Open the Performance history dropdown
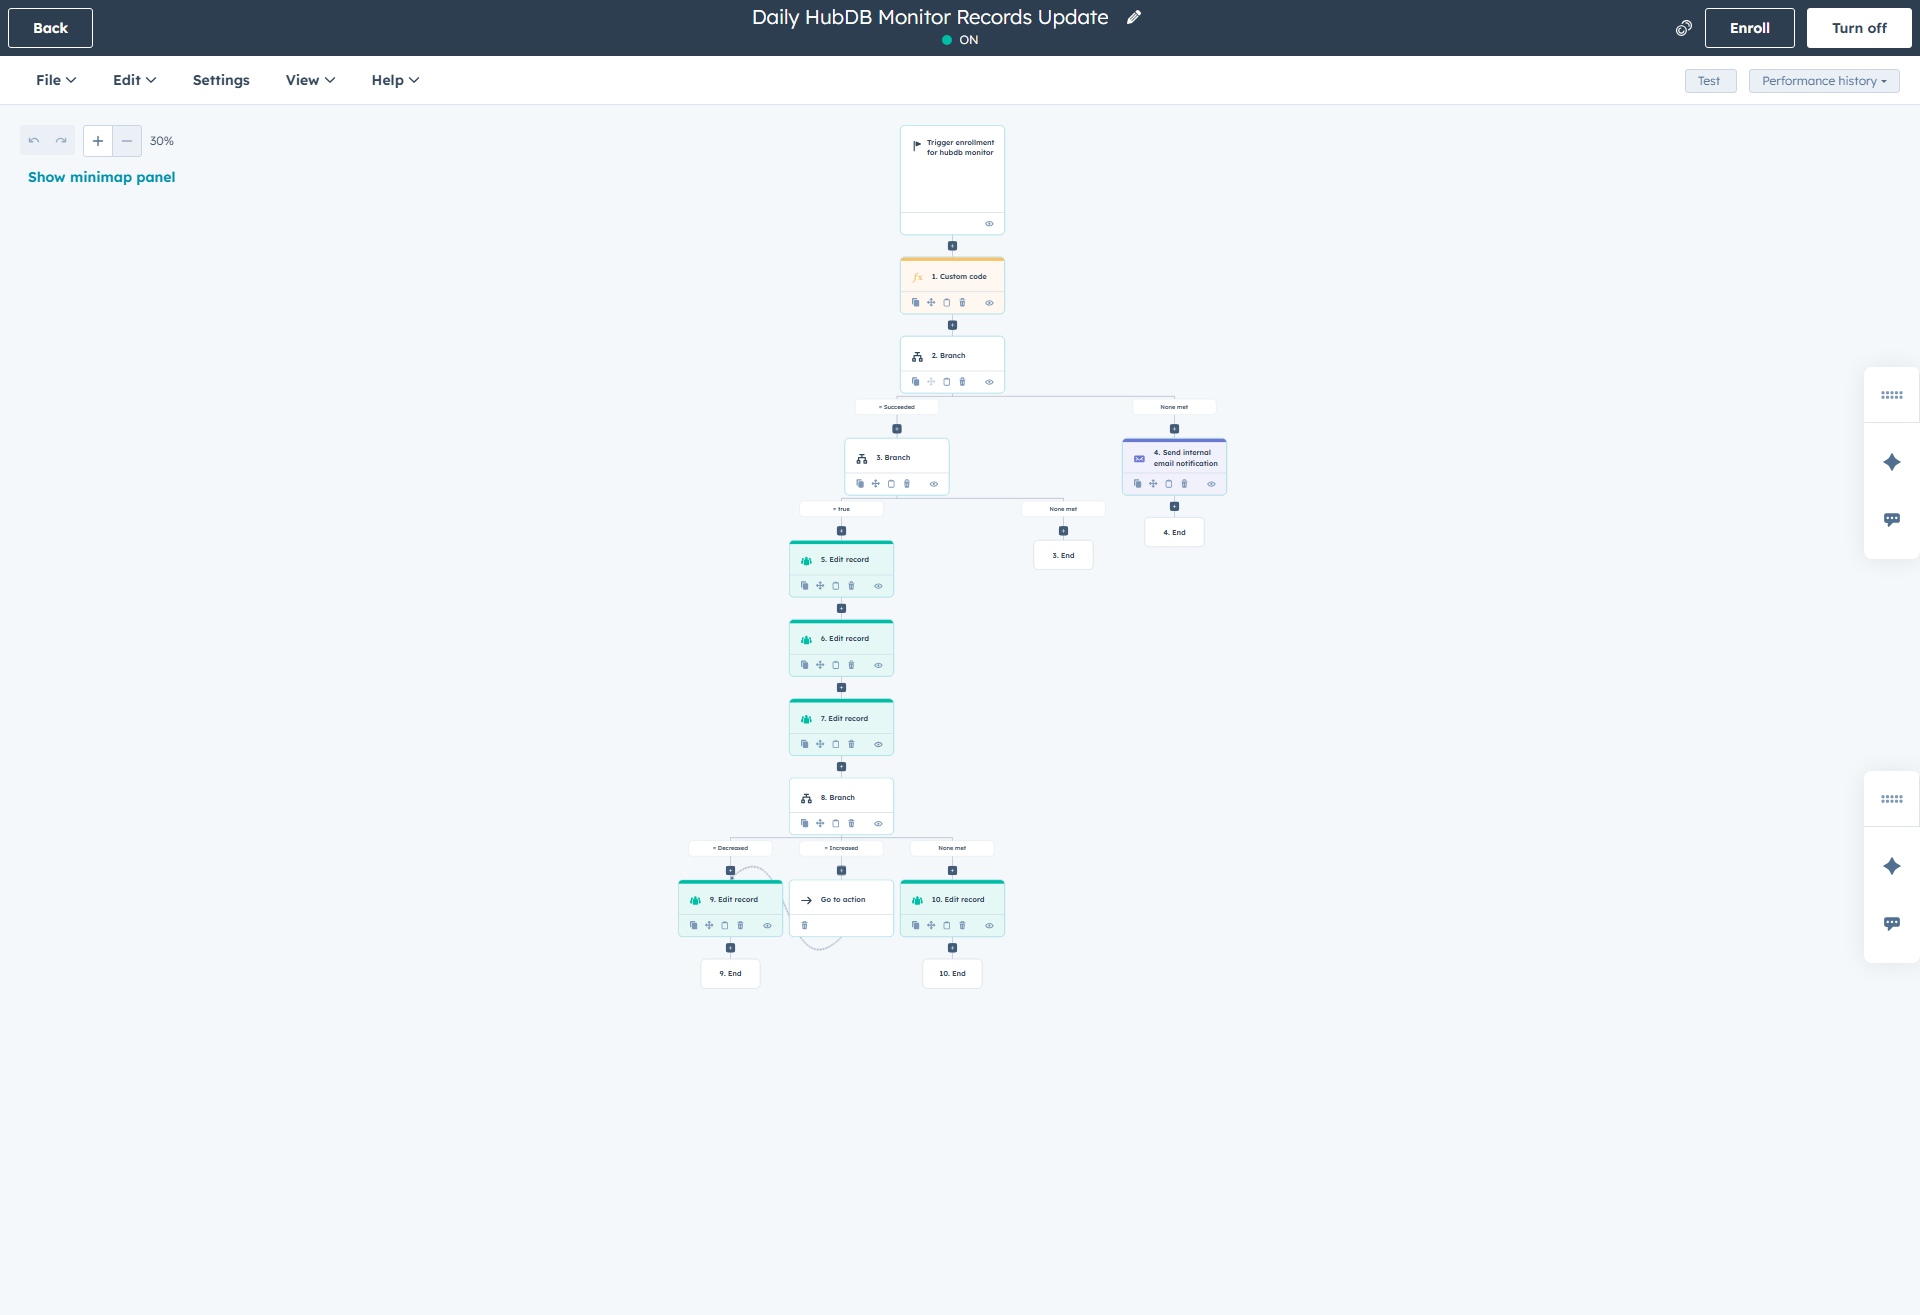The image size is (1920, 1315). pos(1824,80)
